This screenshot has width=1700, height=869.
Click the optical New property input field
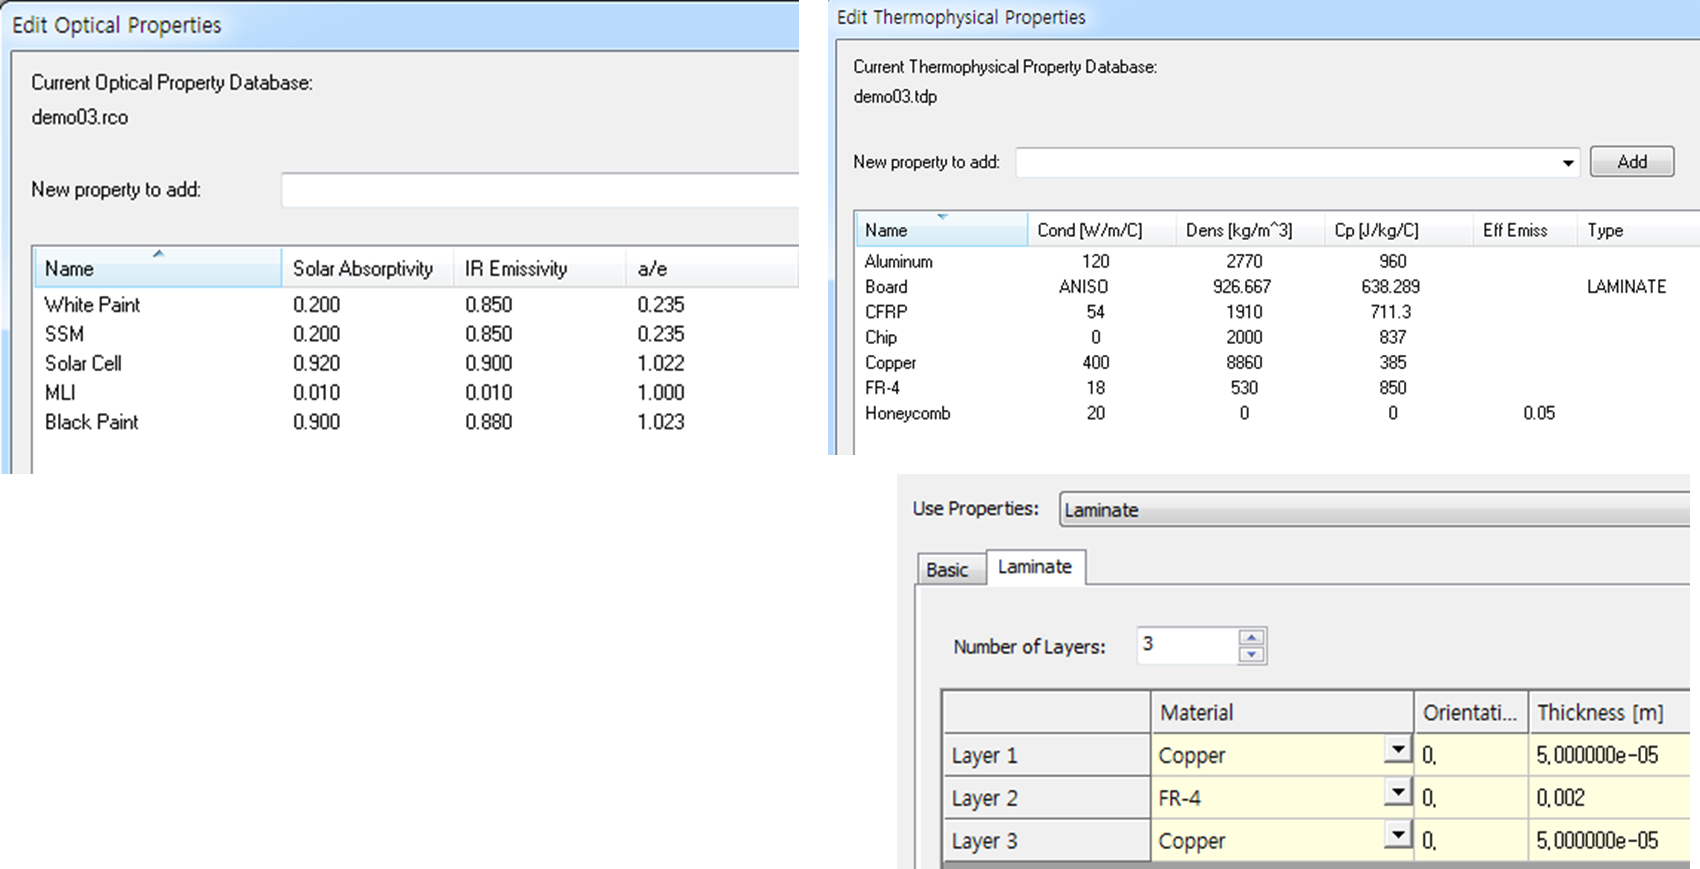point(539,190)
